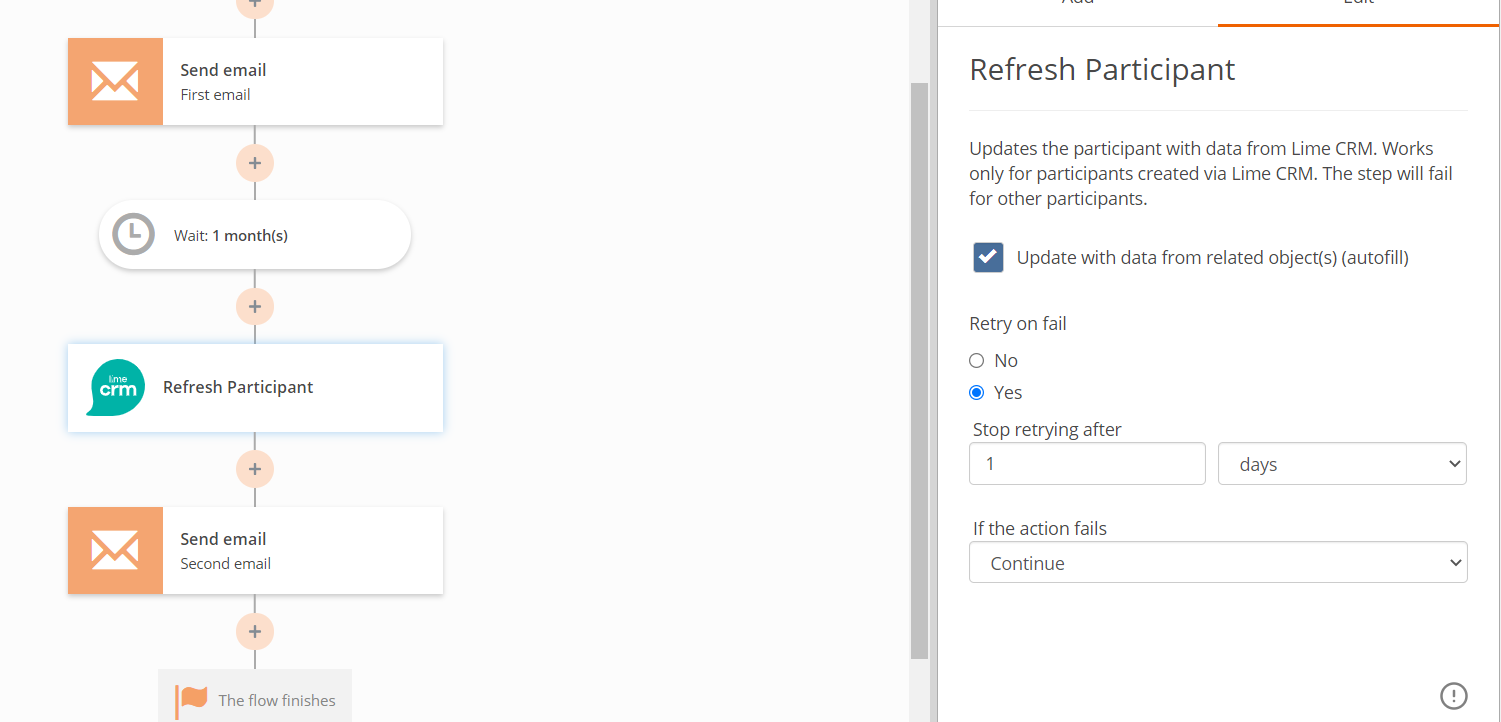Select the Wait 1 month(s) step

254,234
